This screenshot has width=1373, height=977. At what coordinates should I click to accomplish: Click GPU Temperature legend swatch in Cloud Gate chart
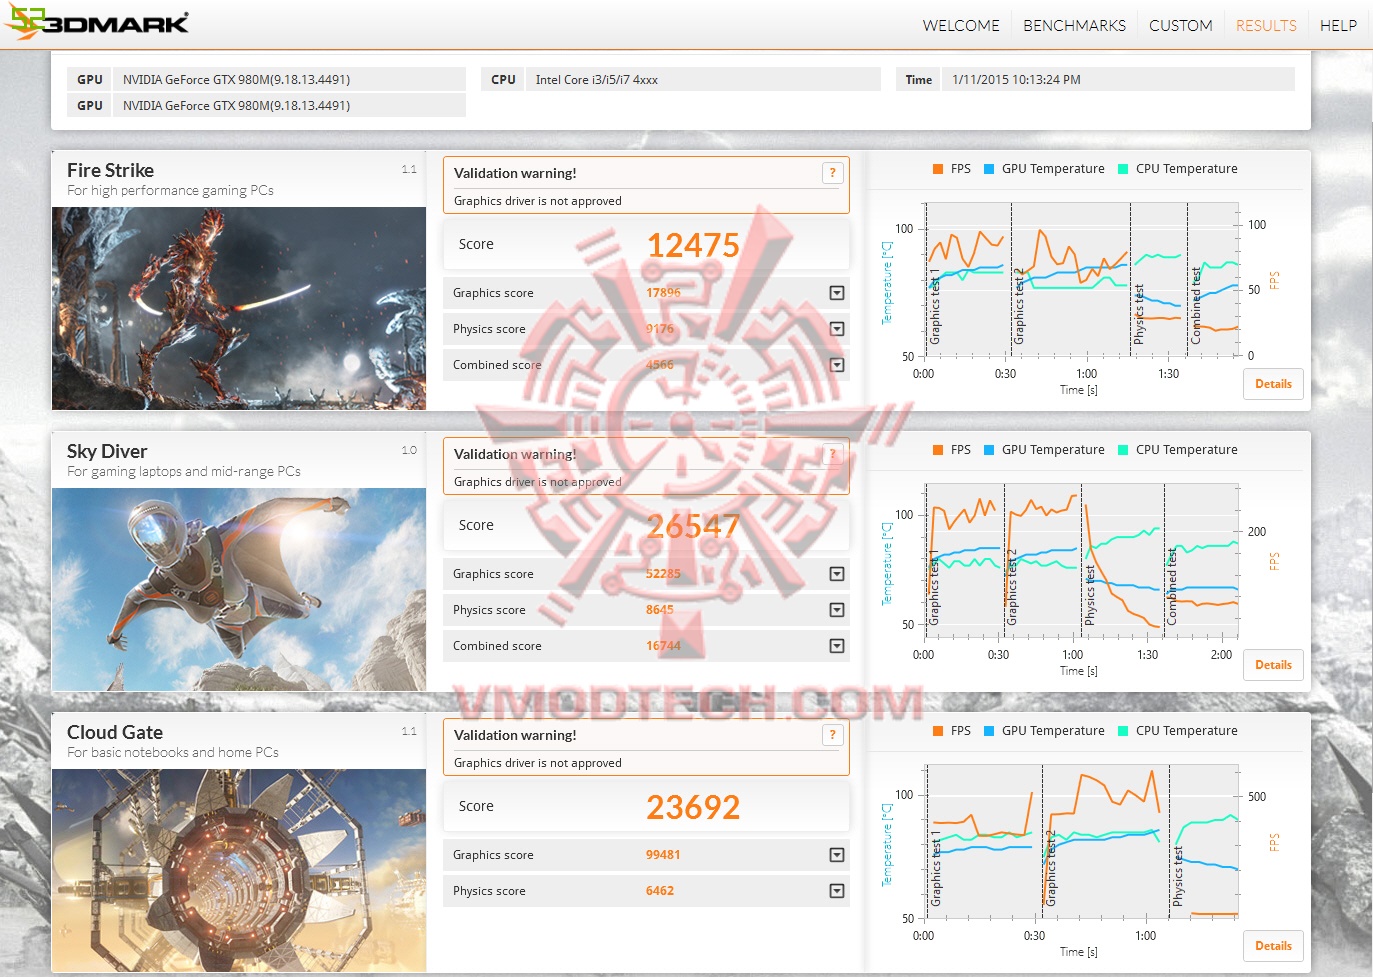coord(989,731)
